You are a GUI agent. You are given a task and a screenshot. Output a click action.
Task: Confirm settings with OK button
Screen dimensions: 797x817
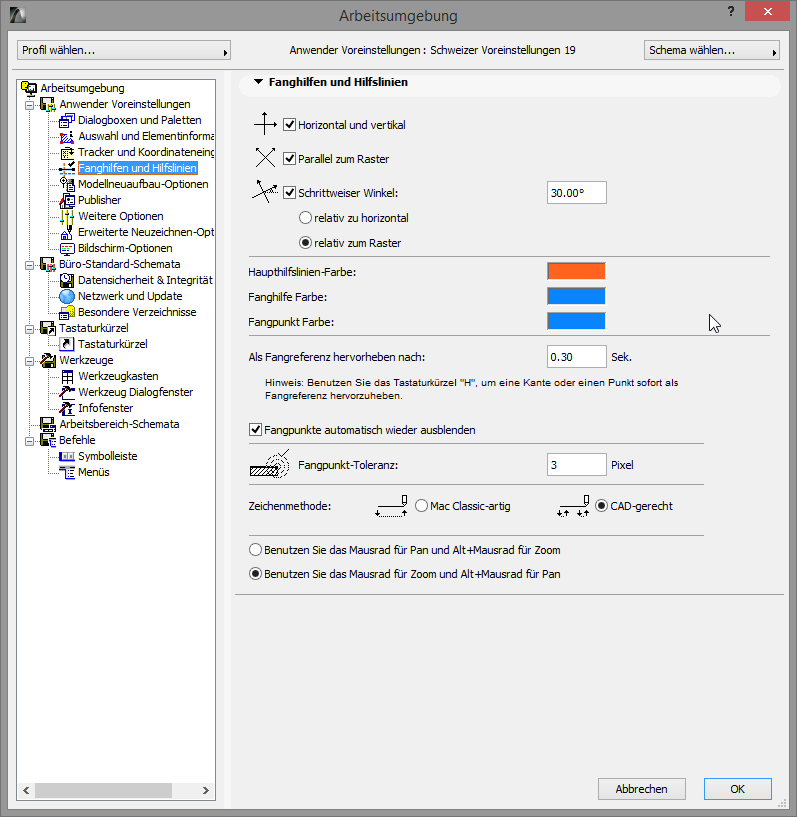click(x=738, y=789)
